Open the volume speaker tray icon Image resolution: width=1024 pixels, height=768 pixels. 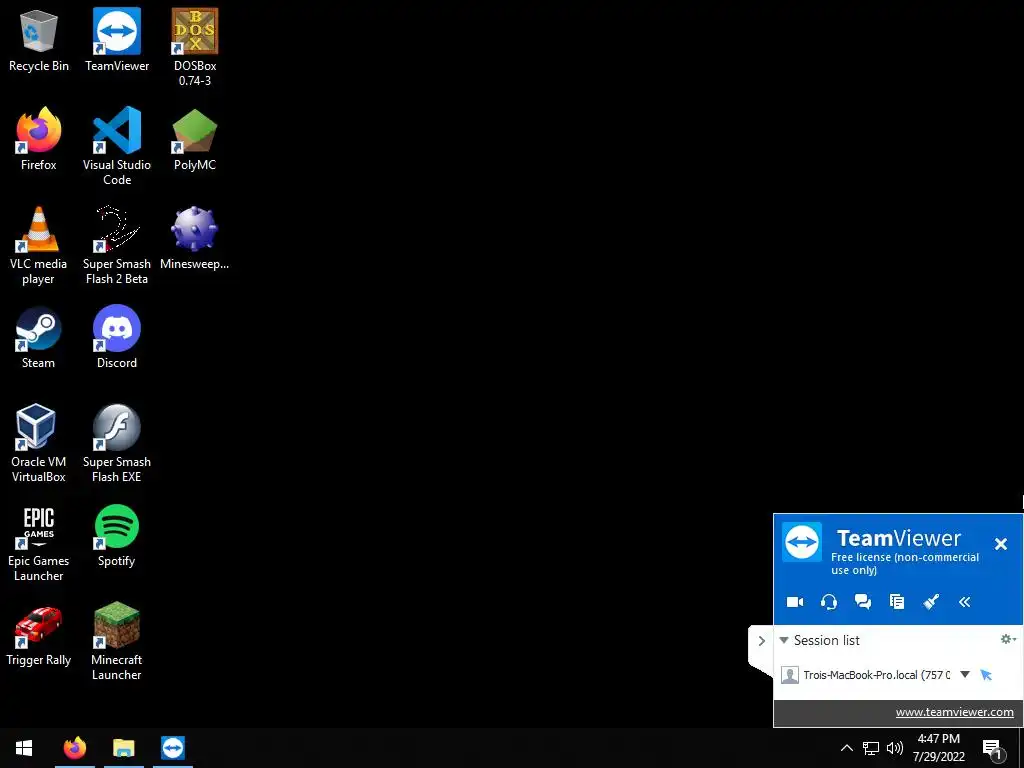click(895, 748)
